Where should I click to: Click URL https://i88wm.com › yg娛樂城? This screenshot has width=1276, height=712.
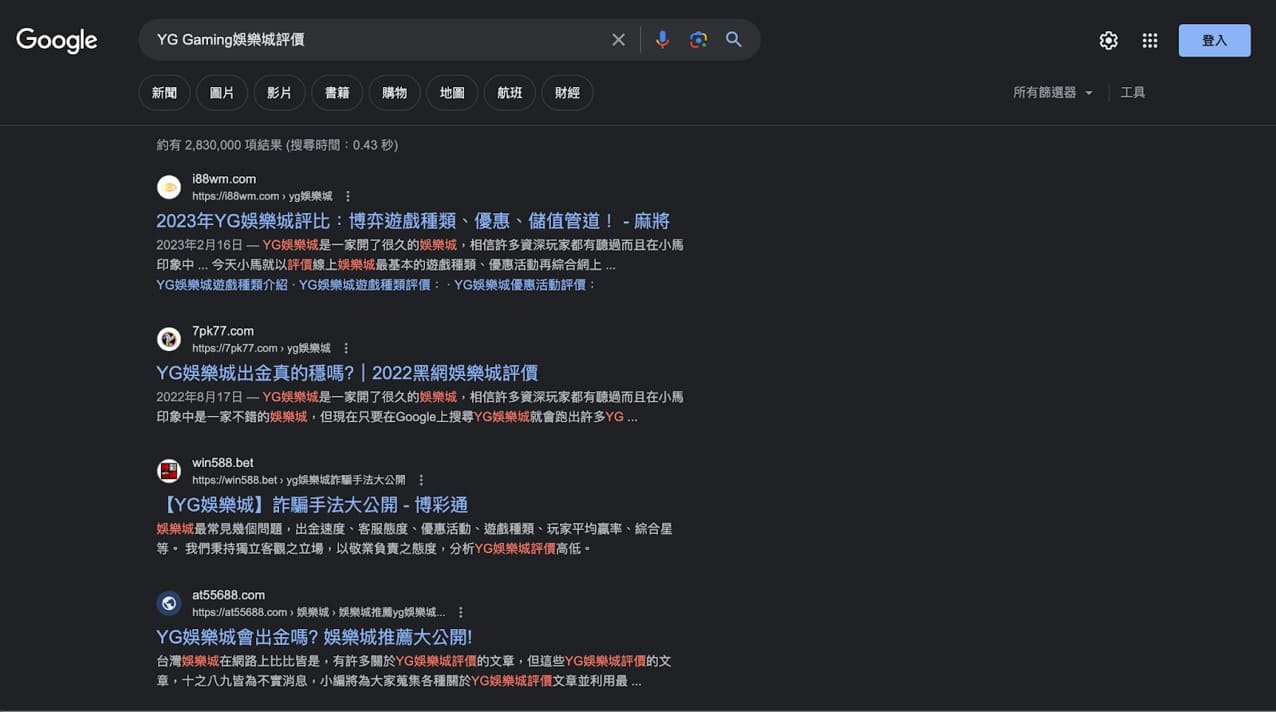point(262,196)
